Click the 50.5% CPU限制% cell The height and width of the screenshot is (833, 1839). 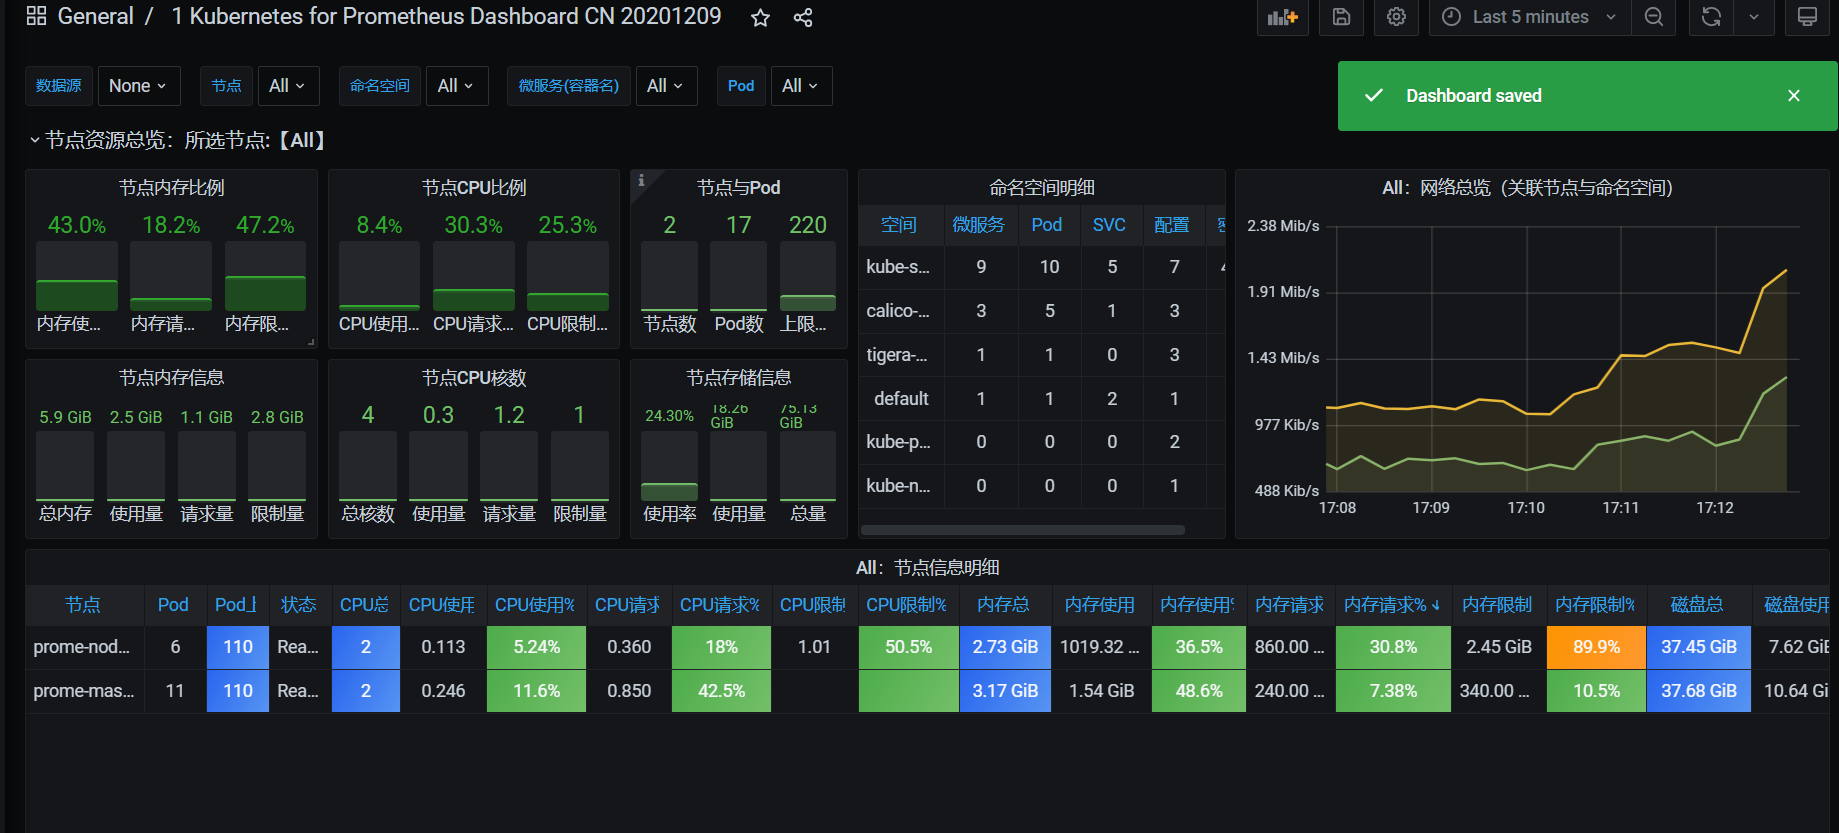908,647
